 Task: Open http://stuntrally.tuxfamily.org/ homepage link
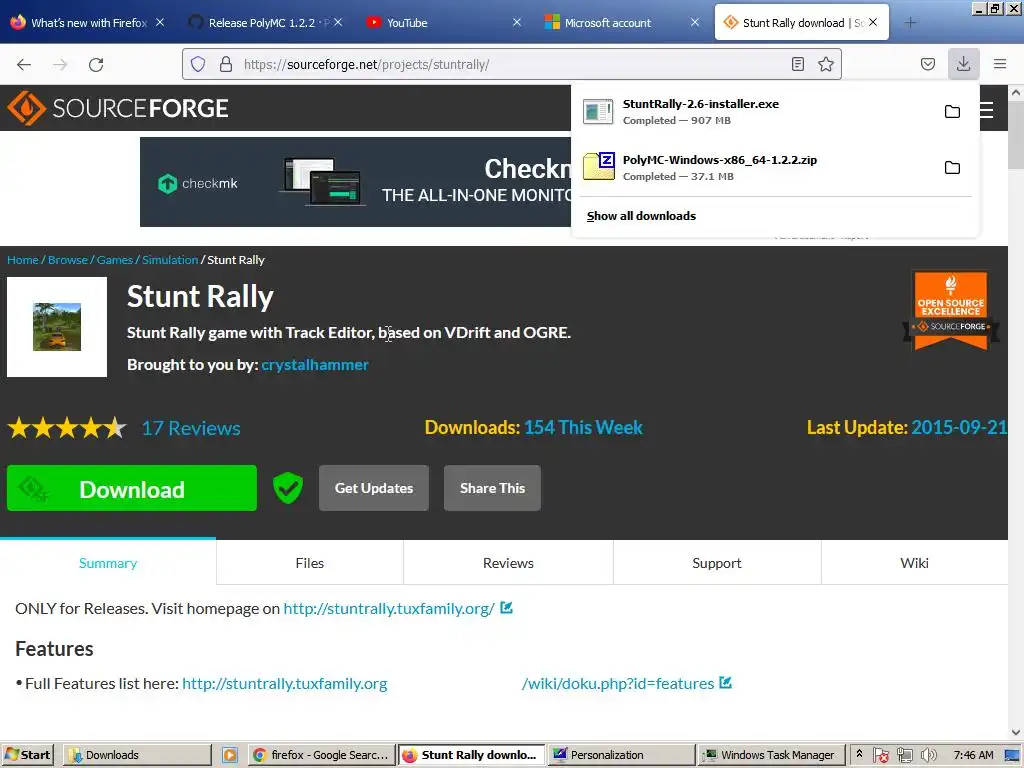click(389, 609)
